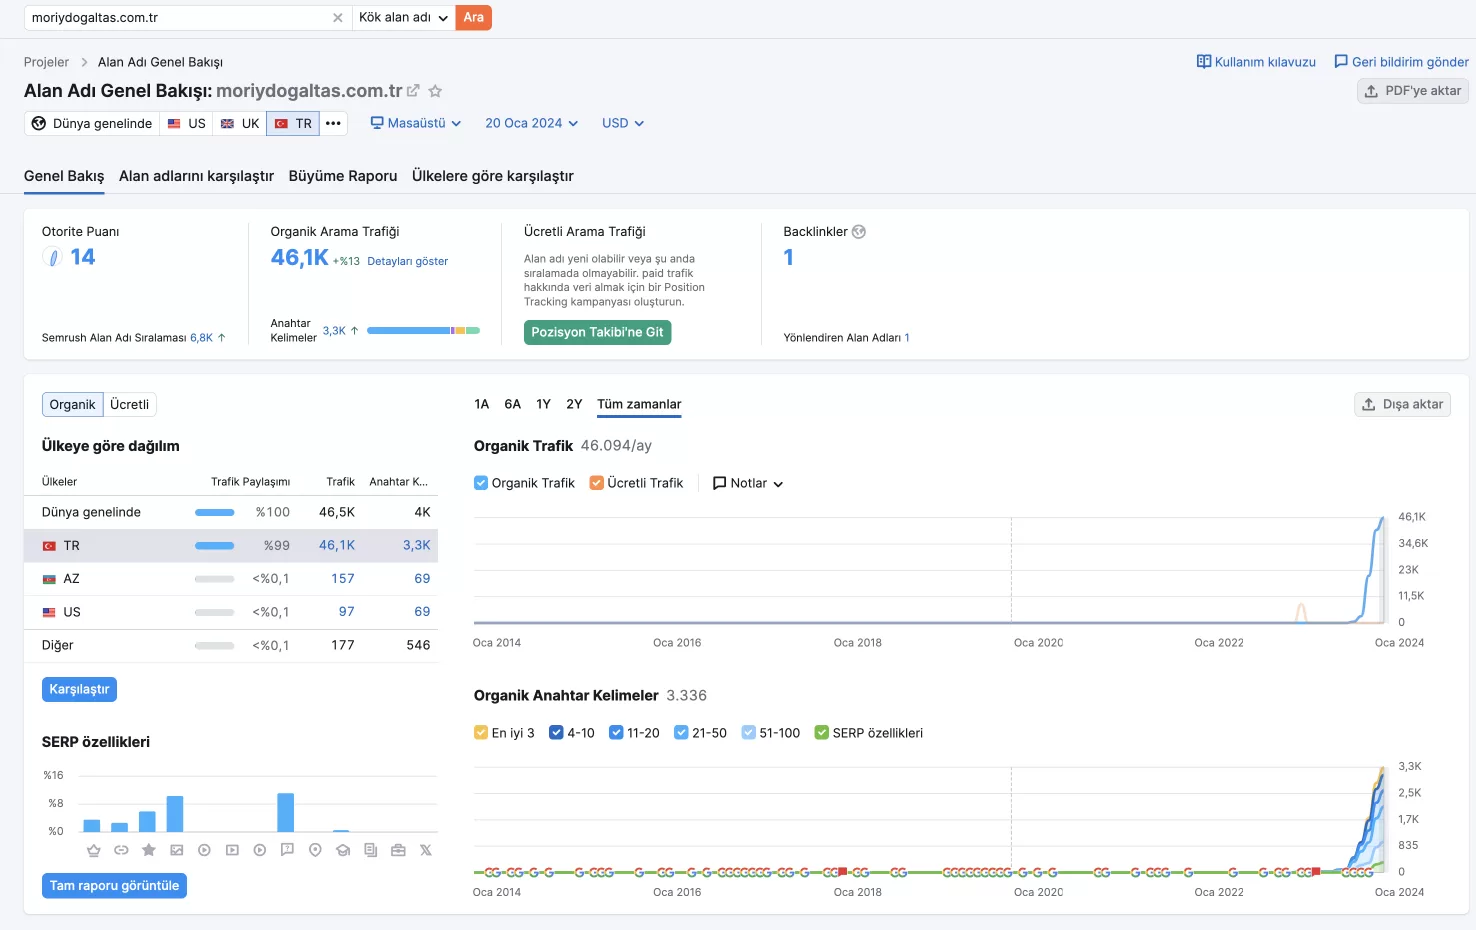The width and height of the screenshot is (1476, 930).
Task: Select the image pack SERP icon
Action: point(177,850)
